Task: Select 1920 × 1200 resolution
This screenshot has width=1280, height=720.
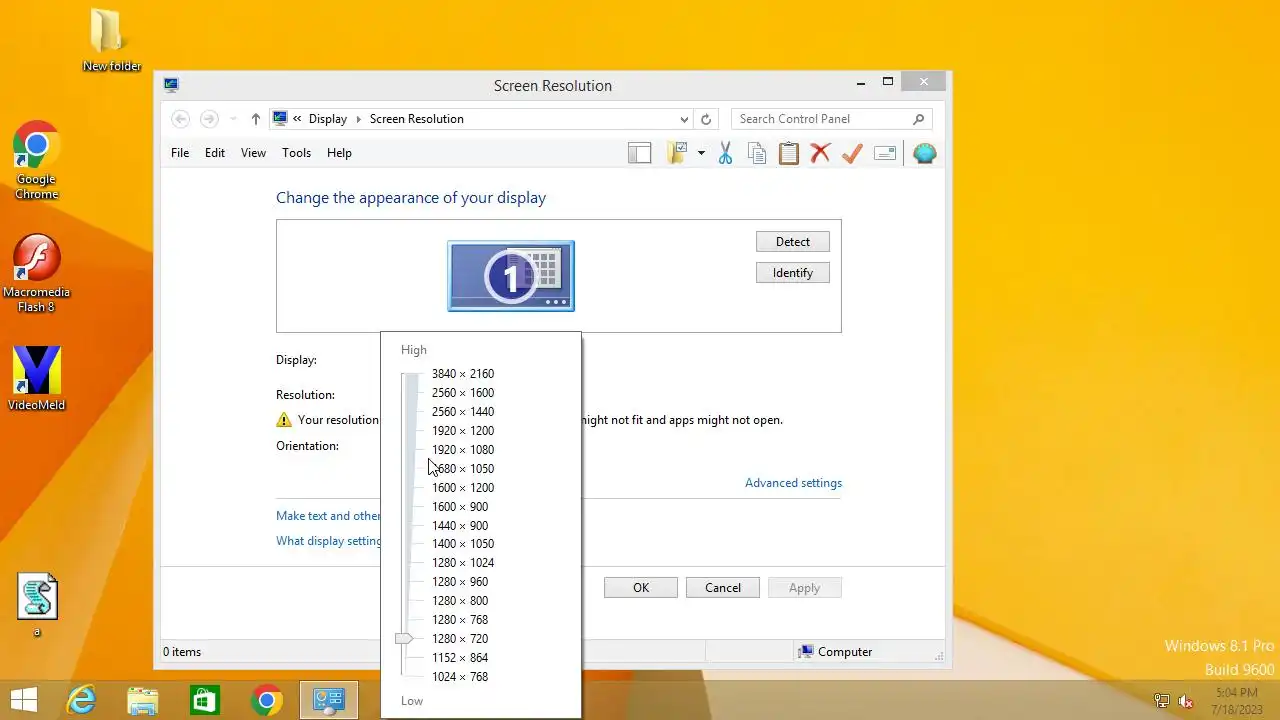Action: 463,431
